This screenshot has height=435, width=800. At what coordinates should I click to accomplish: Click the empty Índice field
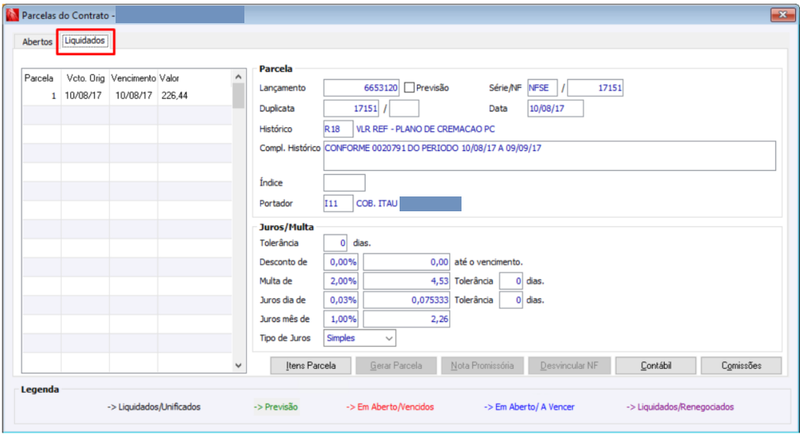point(344,183)
